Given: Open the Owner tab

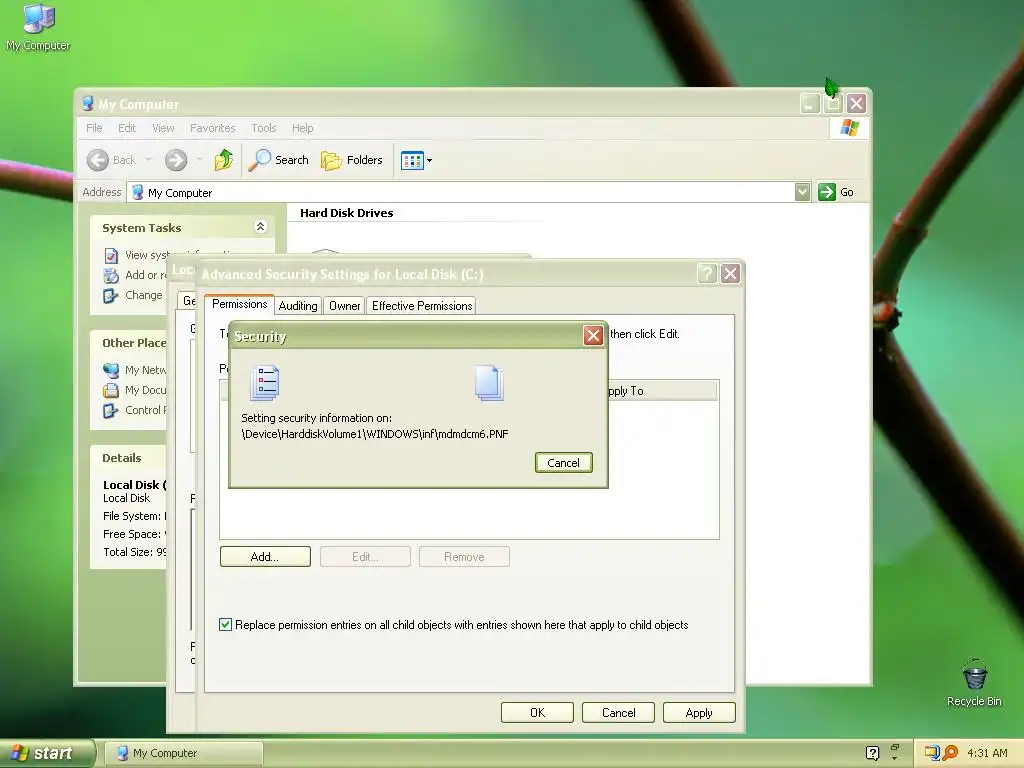Looking at the screenshot, I should (x=344, y=306).
